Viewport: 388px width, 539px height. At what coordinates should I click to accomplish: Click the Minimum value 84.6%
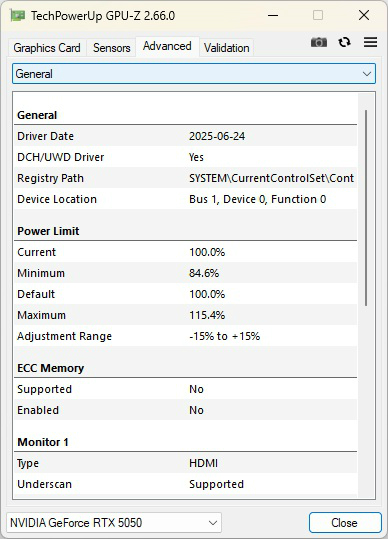(204, 273)
